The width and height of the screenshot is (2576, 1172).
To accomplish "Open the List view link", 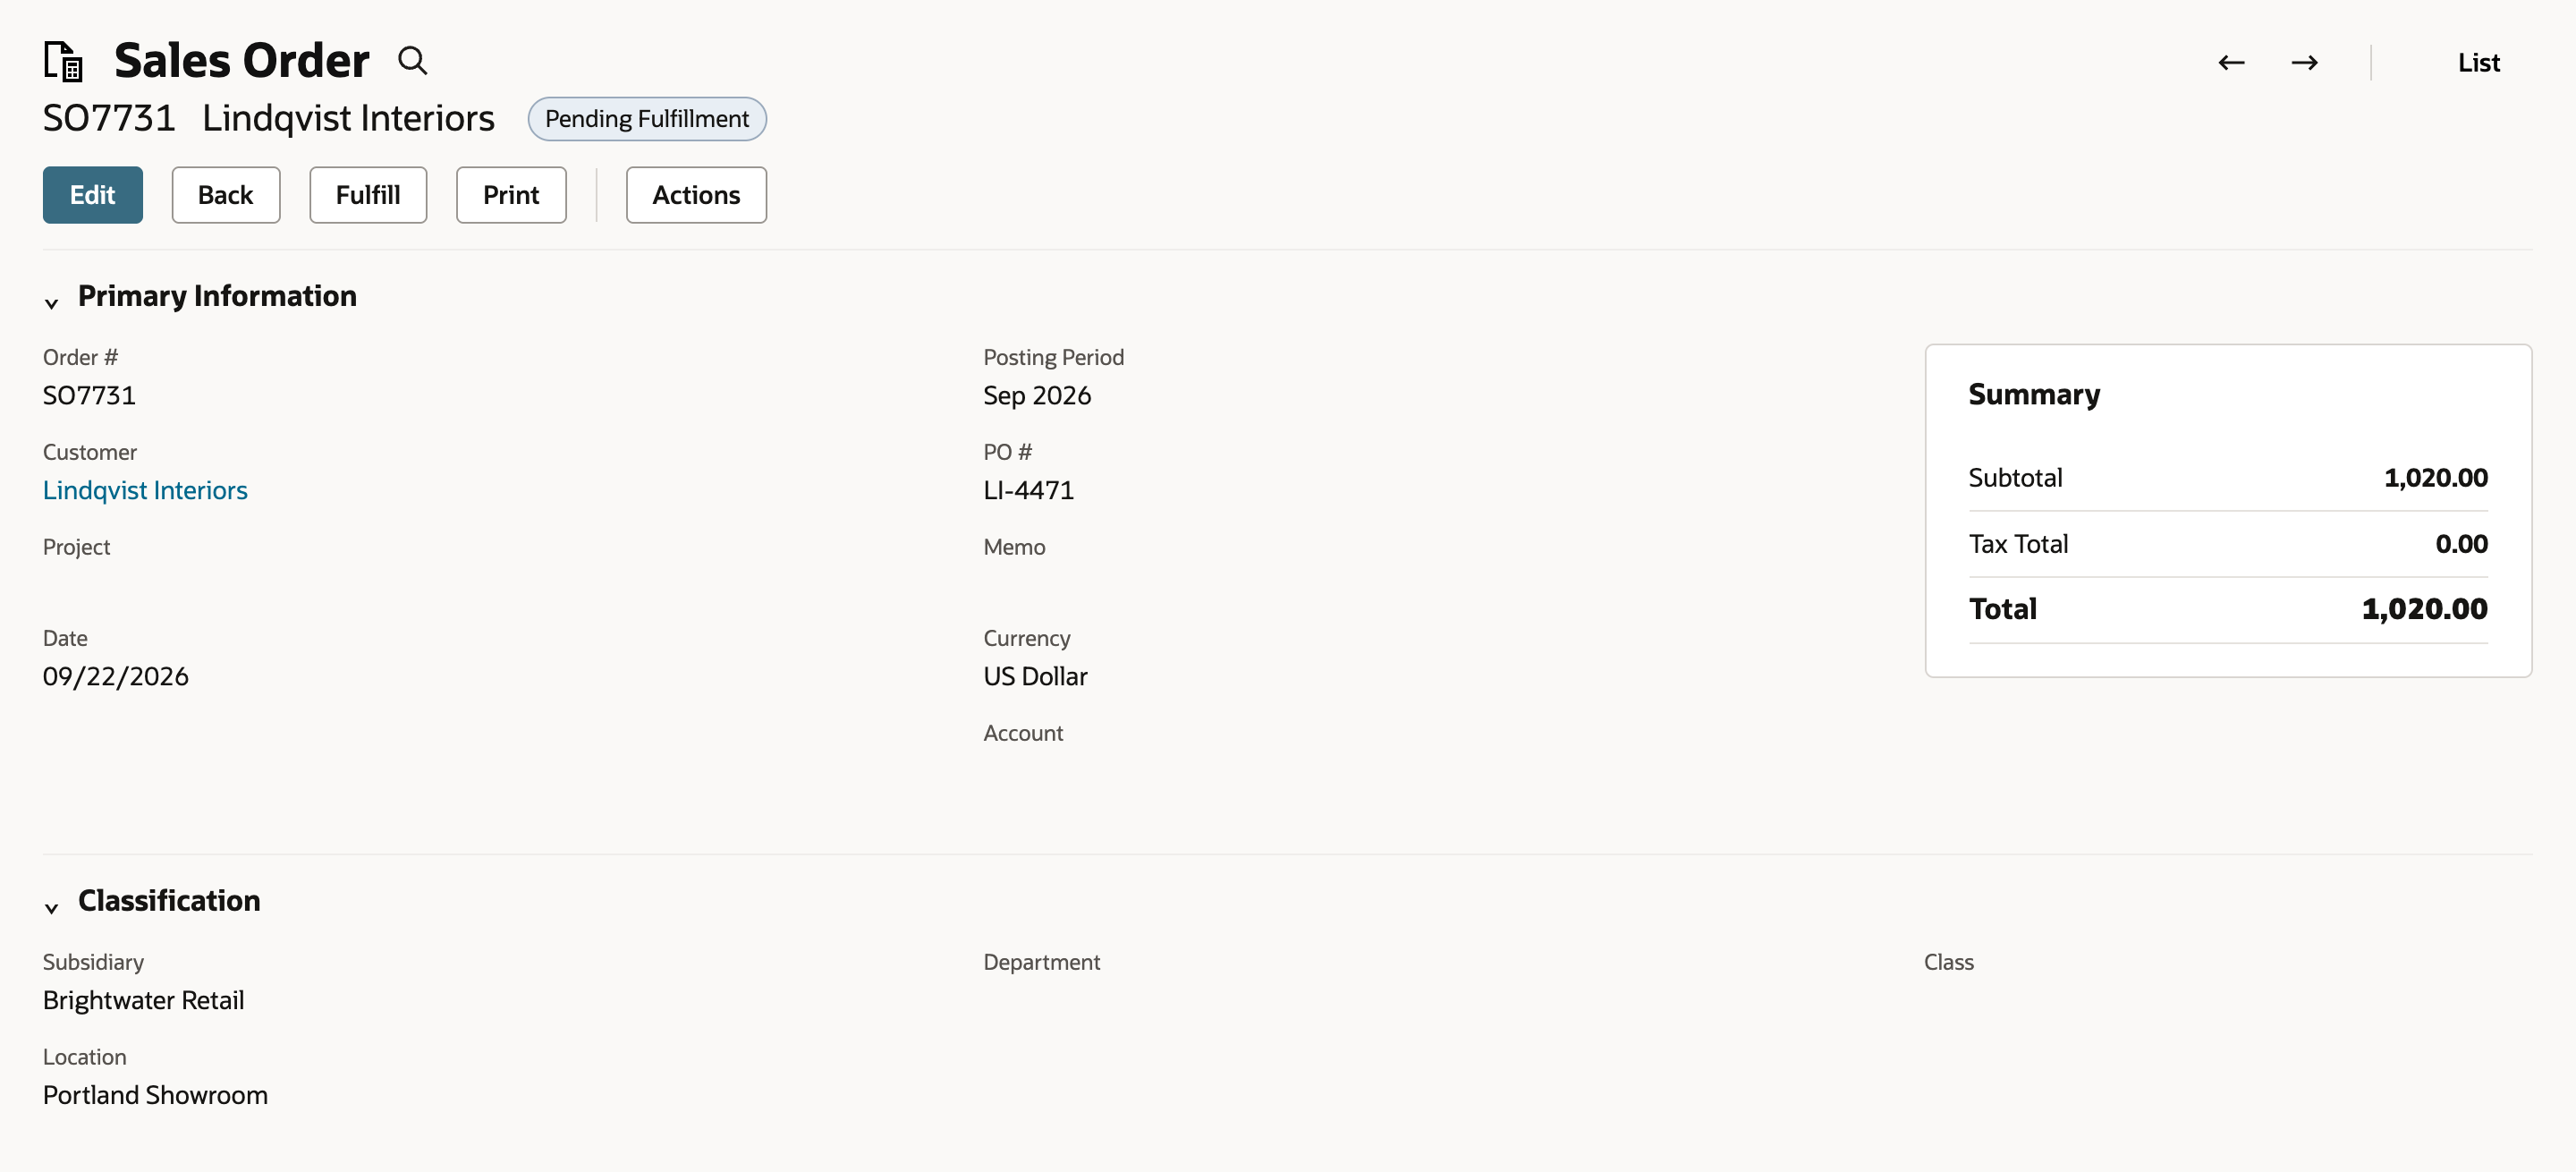I will 2478,62.
